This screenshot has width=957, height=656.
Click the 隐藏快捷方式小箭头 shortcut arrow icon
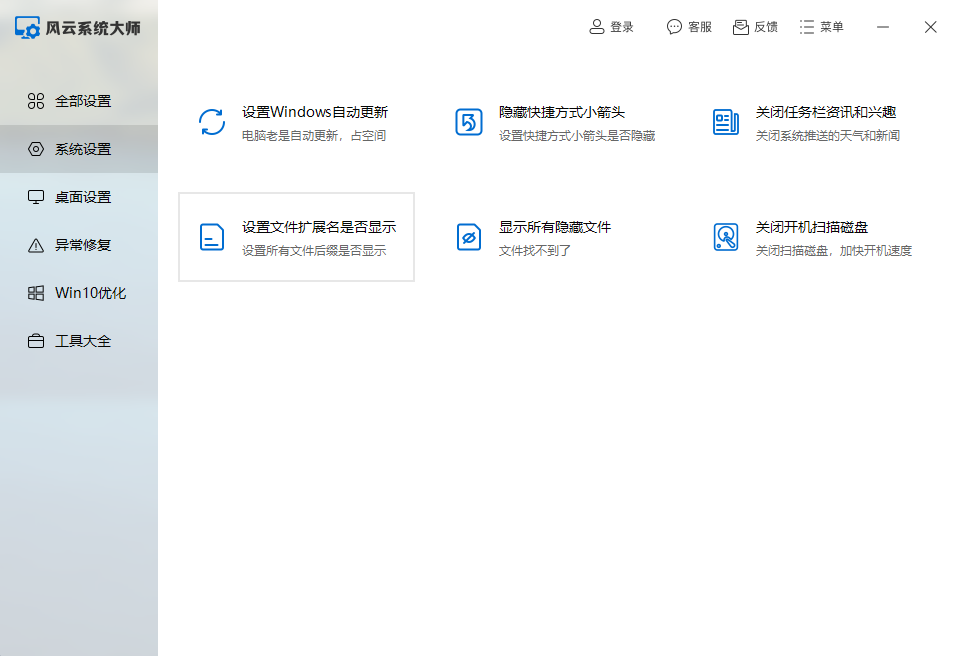(468, 121)
